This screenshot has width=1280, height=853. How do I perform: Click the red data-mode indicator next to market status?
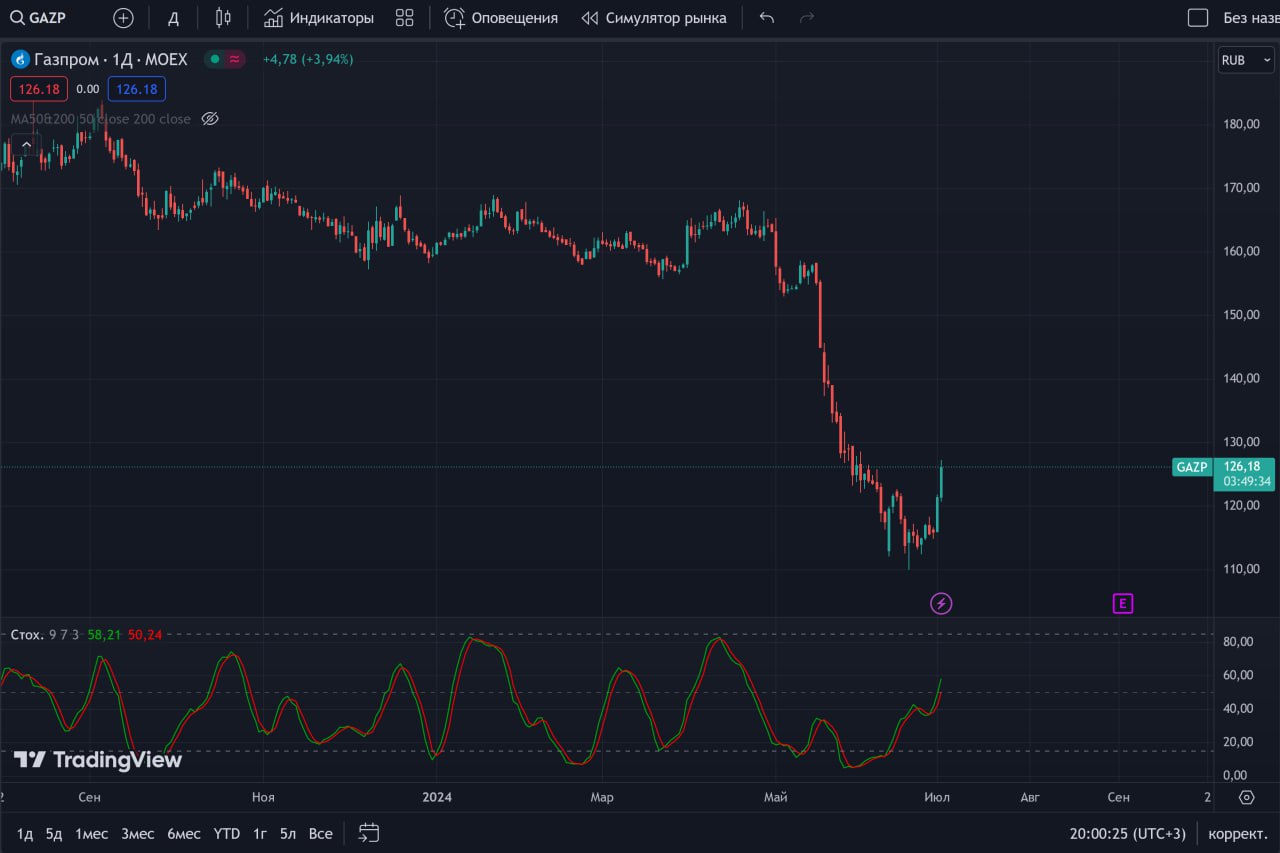tap(235, 59)
